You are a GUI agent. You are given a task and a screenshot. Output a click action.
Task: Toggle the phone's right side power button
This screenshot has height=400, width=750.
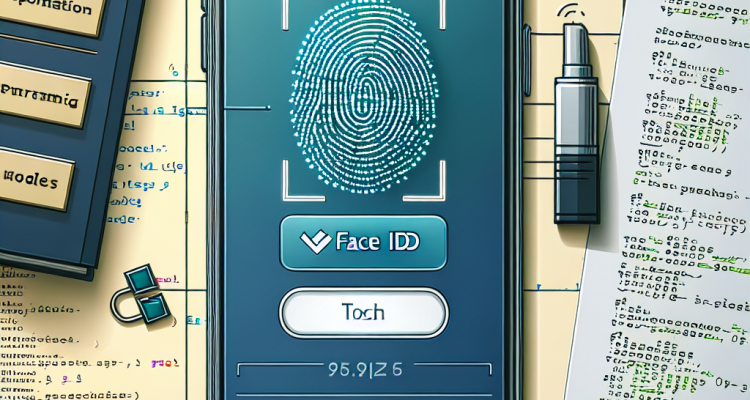tap(527, 60)
